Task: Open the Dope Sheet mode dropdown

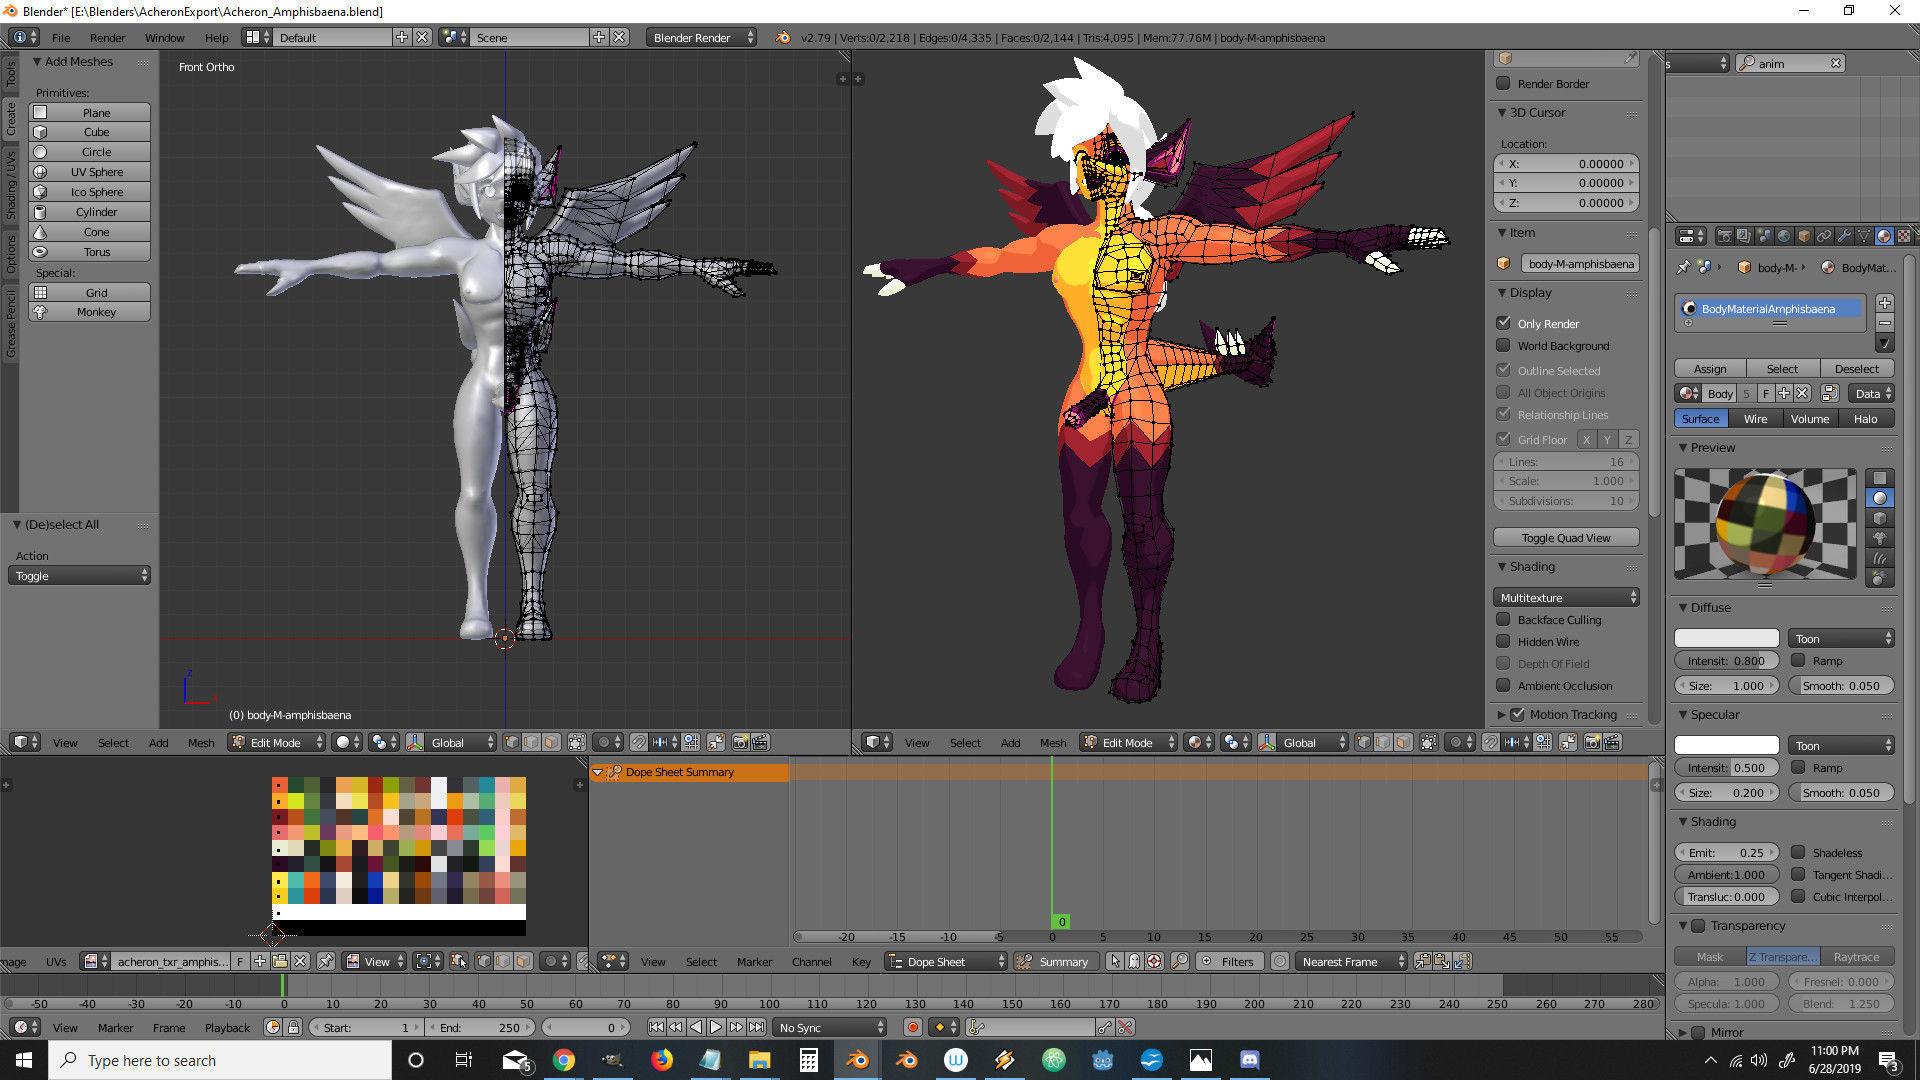Action: pyautogui.click(x=945, y=961)
